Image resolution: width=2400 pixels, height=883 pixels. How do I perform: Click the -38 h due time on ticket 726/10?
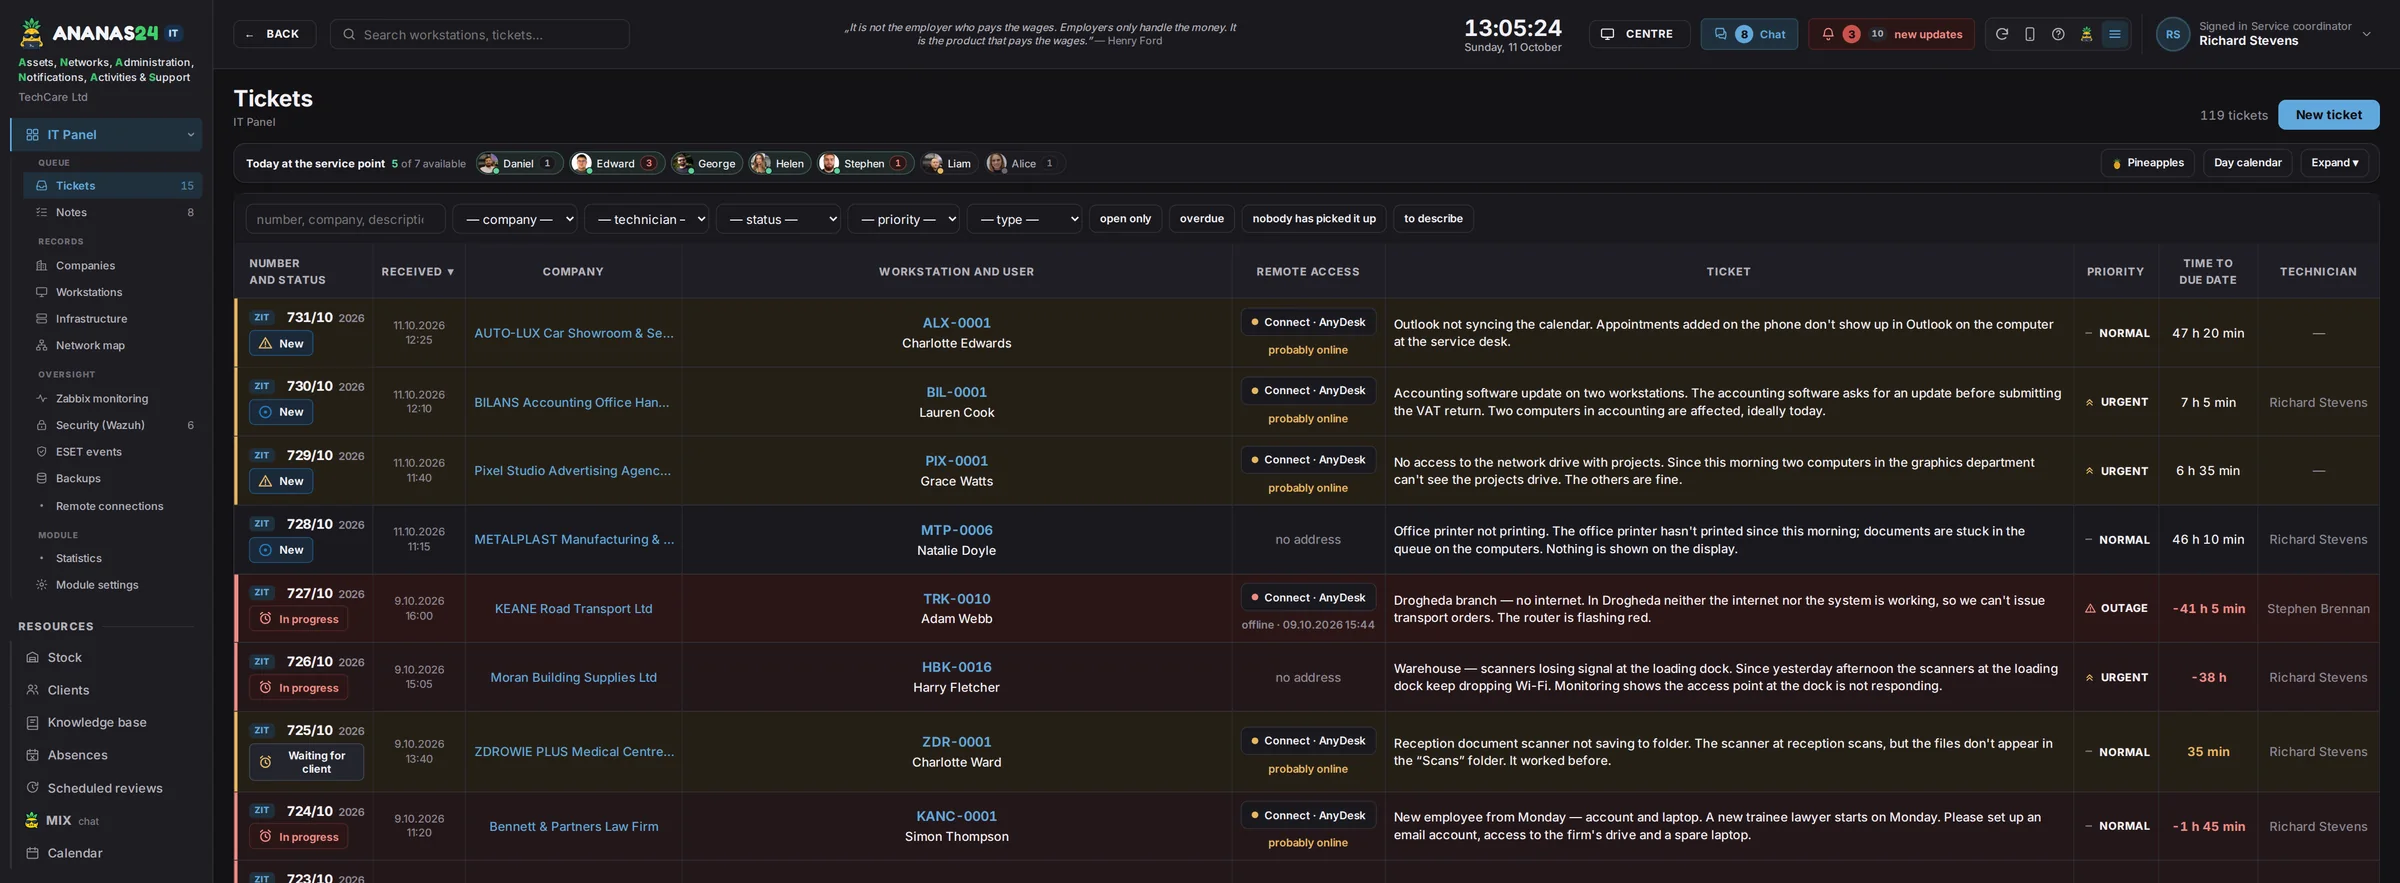(2208, 677)
